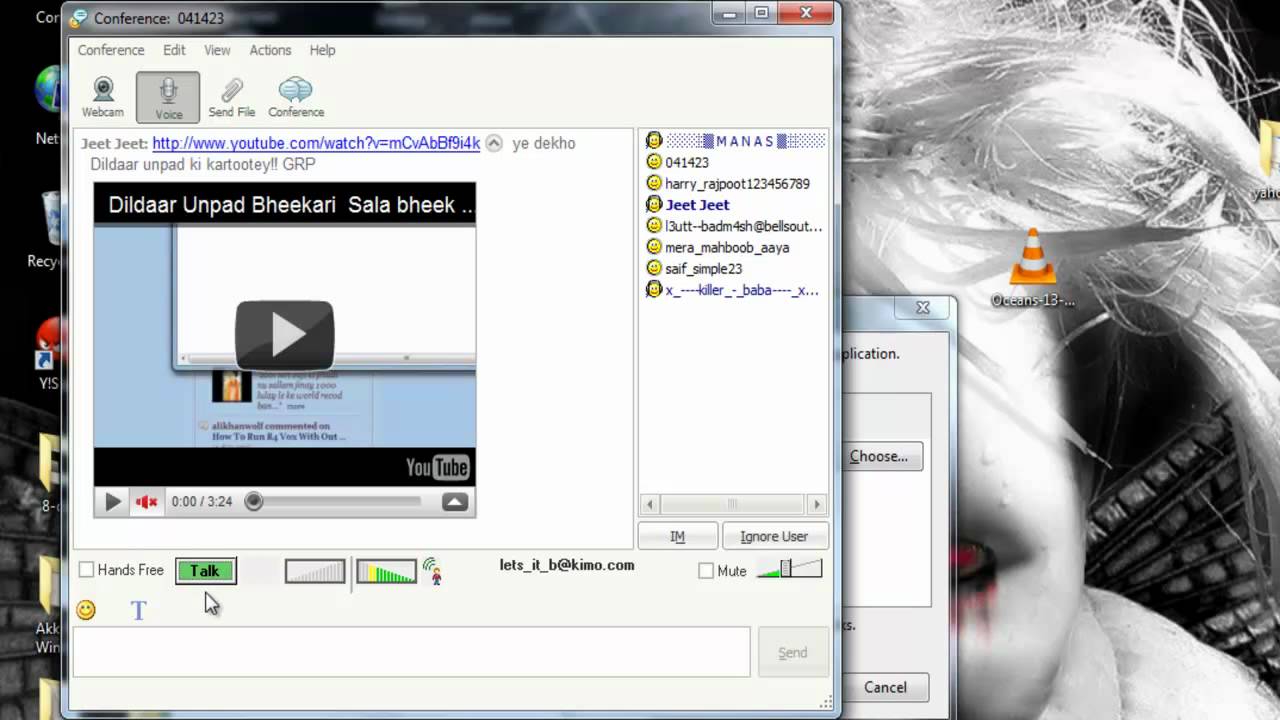The image size is (1280, 720).
Task: Open the YouTube link in chat
Action: click(316, 143)
